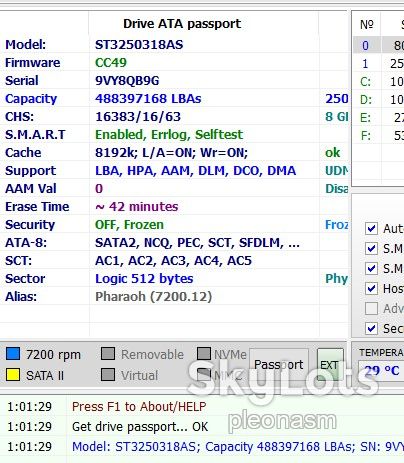This screenshot has height=463, width=404.
Task: Click alias value Pharaoh (7200.12)
Action: click(x=153, y=297)
